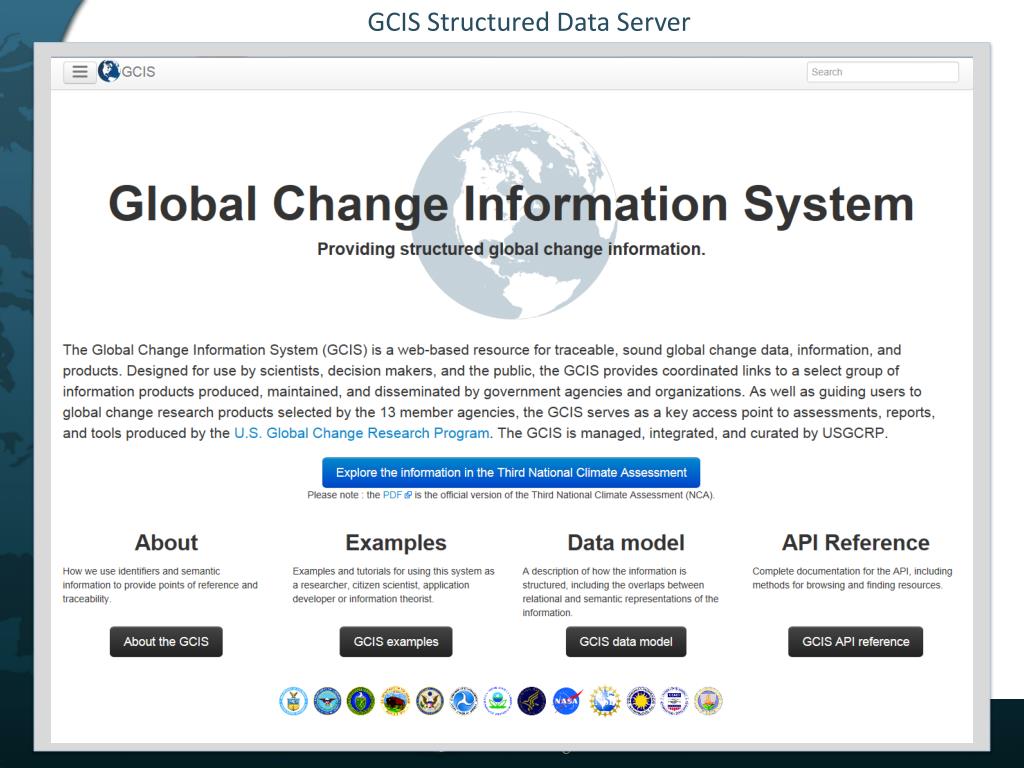This screenshot has height=768, width=1024.
Task: Click the NSF globe logo
Action: coord(605,701)
